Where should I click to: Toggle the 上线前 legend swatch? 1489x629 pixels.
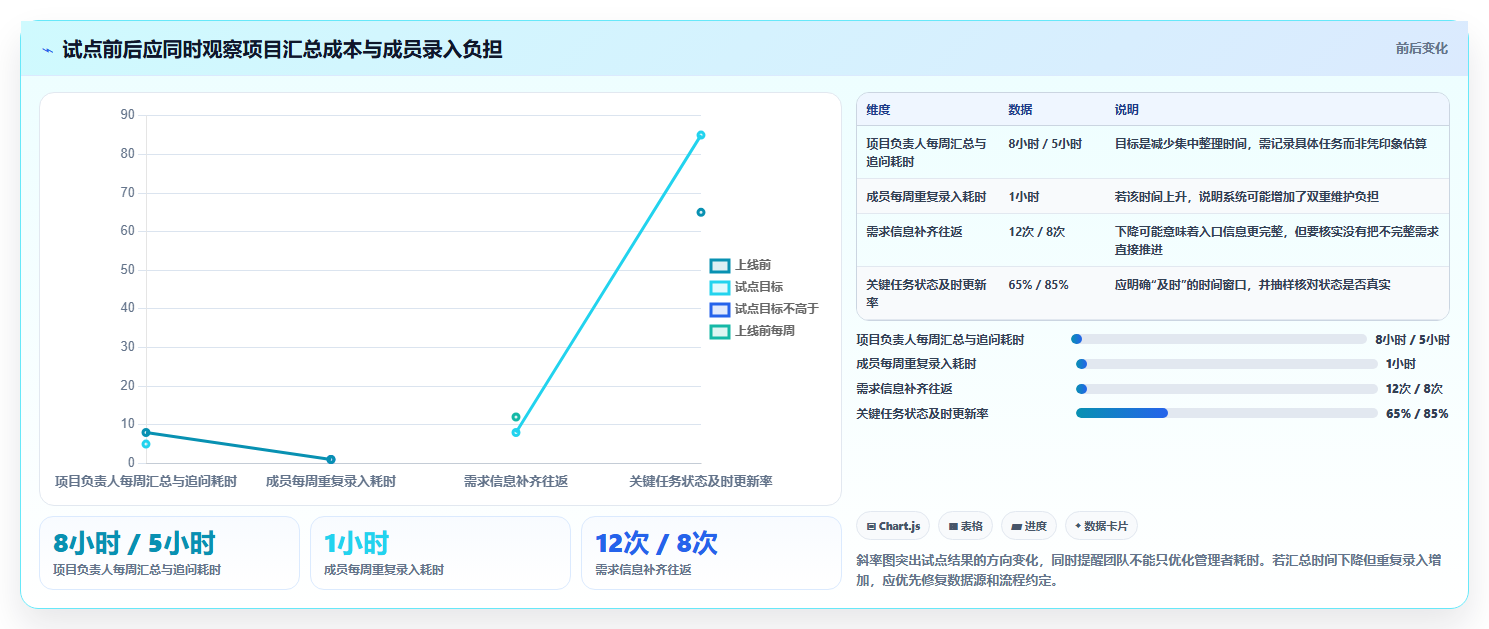pyautogui.click(x=719, y=265)
